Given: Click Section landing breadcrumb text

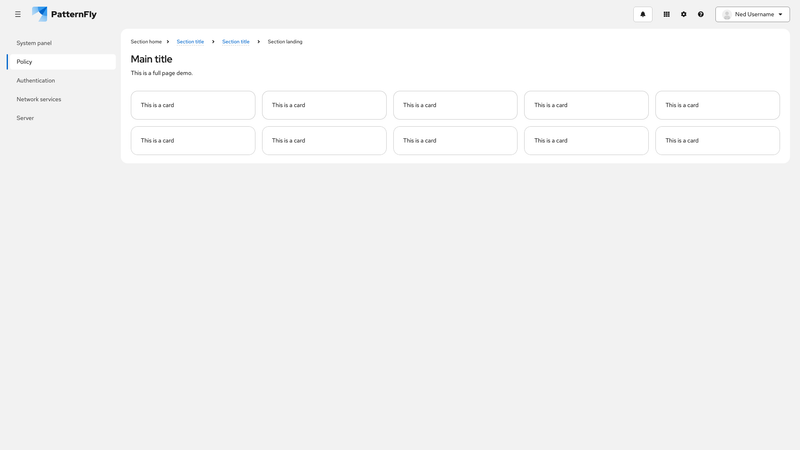Looking at the screenshot, I should tap(285, 42).
